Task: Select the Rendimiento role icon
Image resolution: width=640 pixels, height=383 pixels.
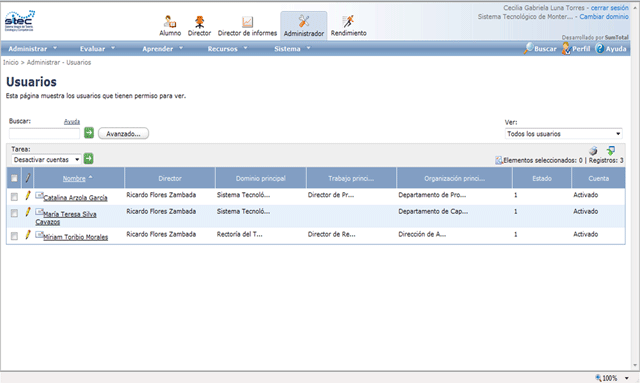Action: click(x=348, y=21)
